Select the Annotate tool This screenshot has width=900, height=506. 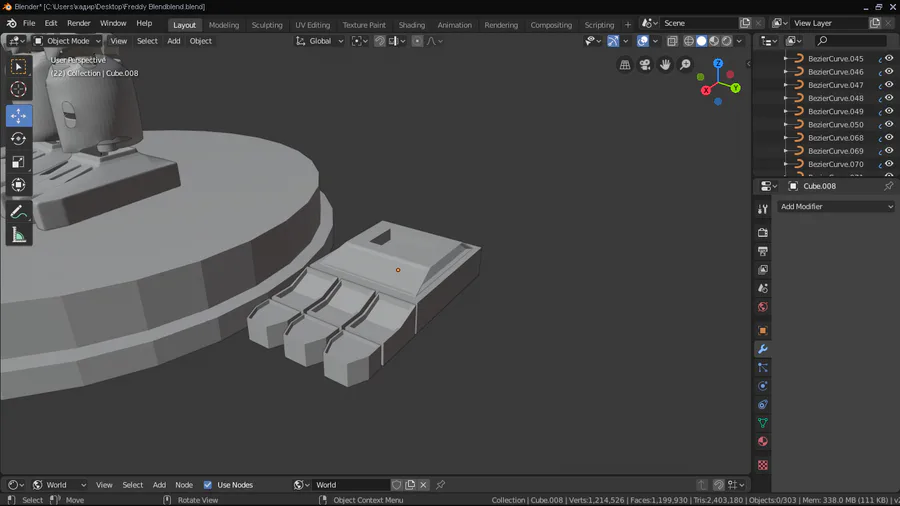tap(18, 212)
